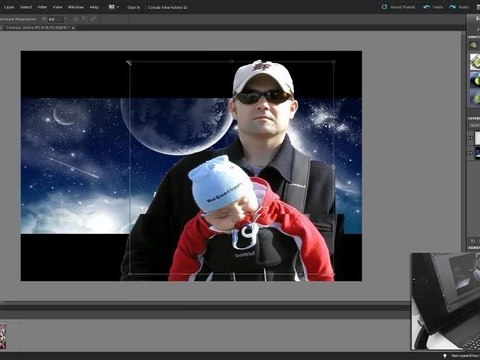Screen dimensions: 480x360
Task: Click the project bin photo thumbnail
Action: [3, 335]
